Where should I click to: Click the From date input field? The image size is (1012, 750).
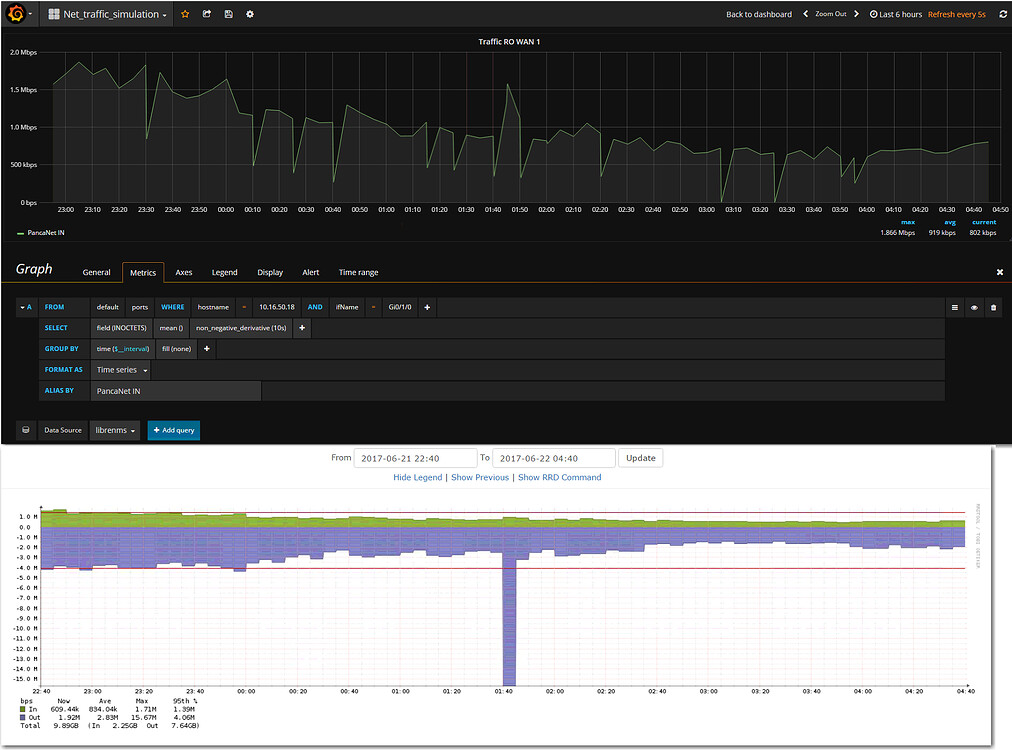pos(415,457)
